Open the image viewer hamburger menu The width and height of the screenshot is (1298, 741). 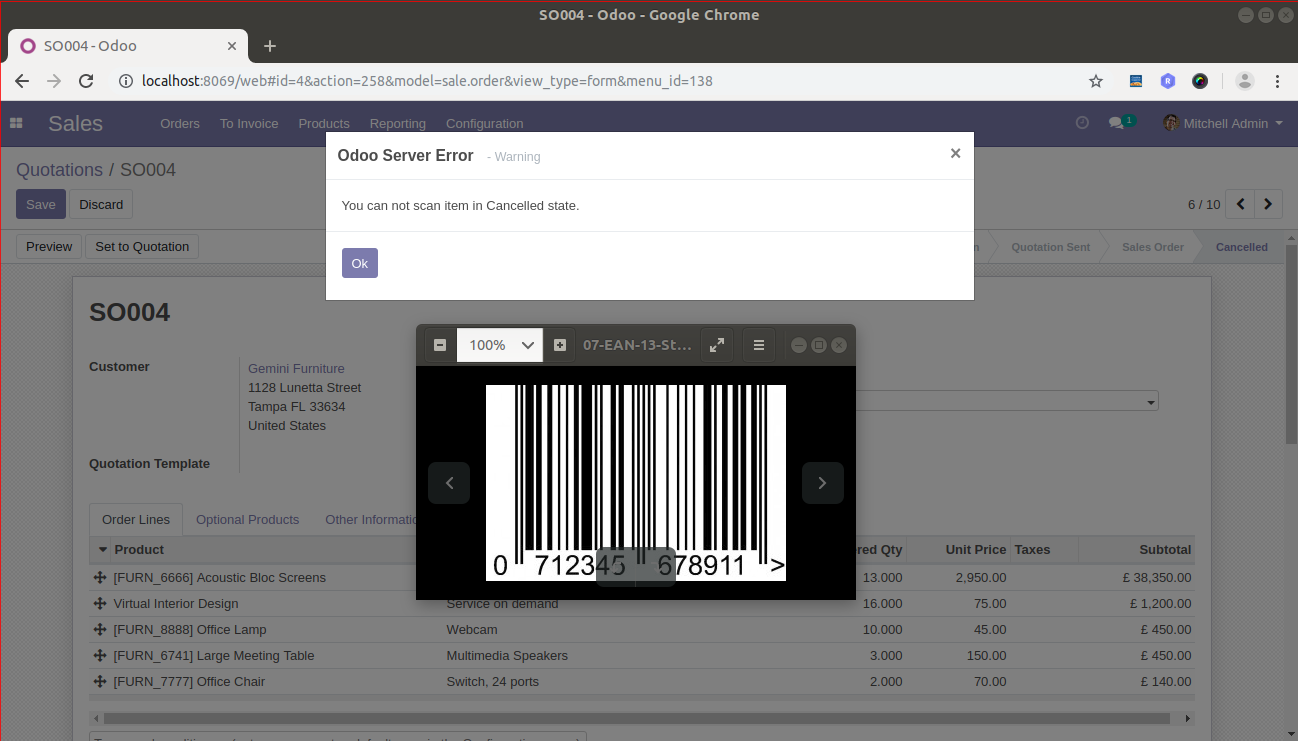[x=759, y=345]
